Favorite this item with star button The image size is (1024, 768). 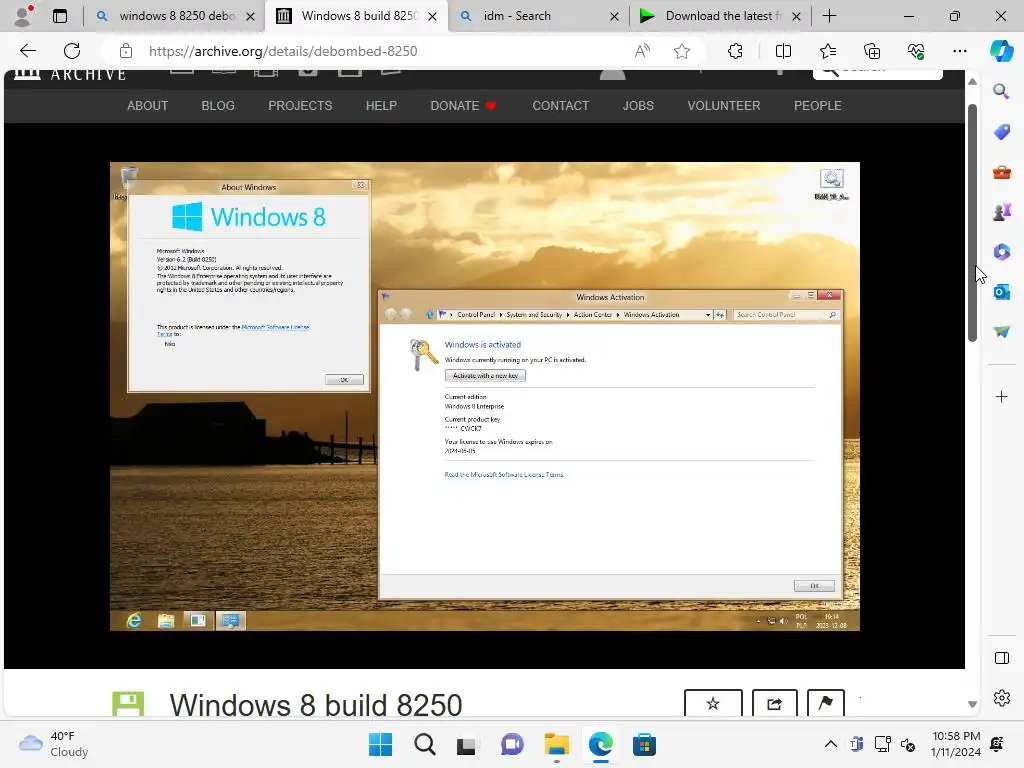(713, 703)
